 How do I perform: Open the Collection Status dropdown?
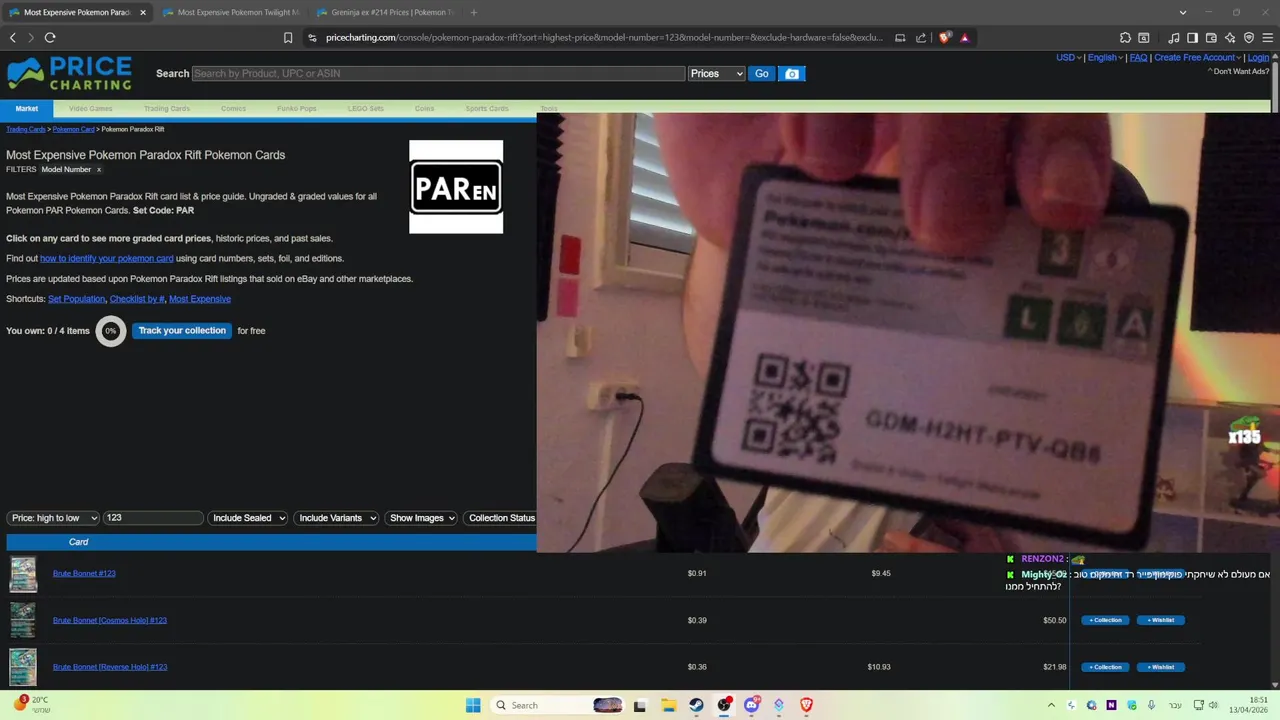pyautogui.click(x=500, y=518)
